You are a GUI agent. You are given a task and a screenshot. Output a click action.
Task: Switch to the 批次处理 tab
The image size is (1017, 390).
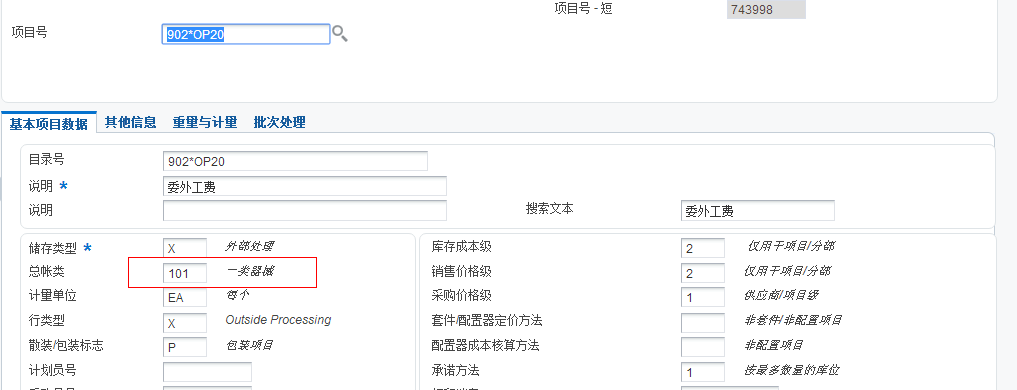pos(280,122)
